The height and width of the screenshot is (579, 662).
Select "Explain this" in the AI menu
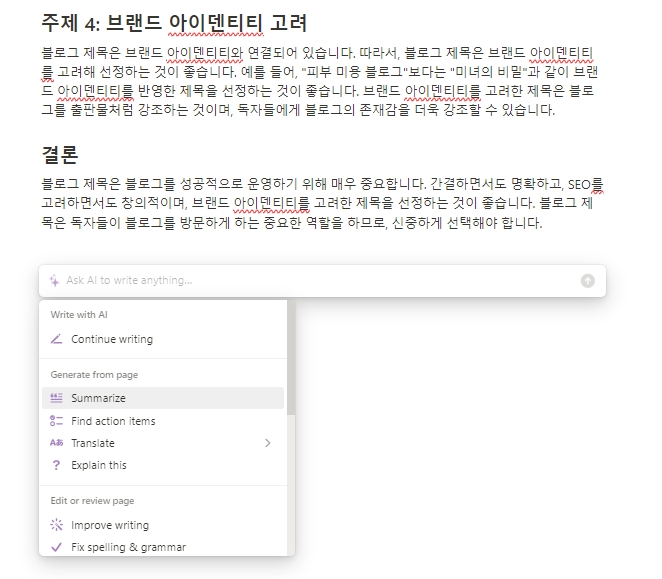pyautogui.click(x=99, y=465)
